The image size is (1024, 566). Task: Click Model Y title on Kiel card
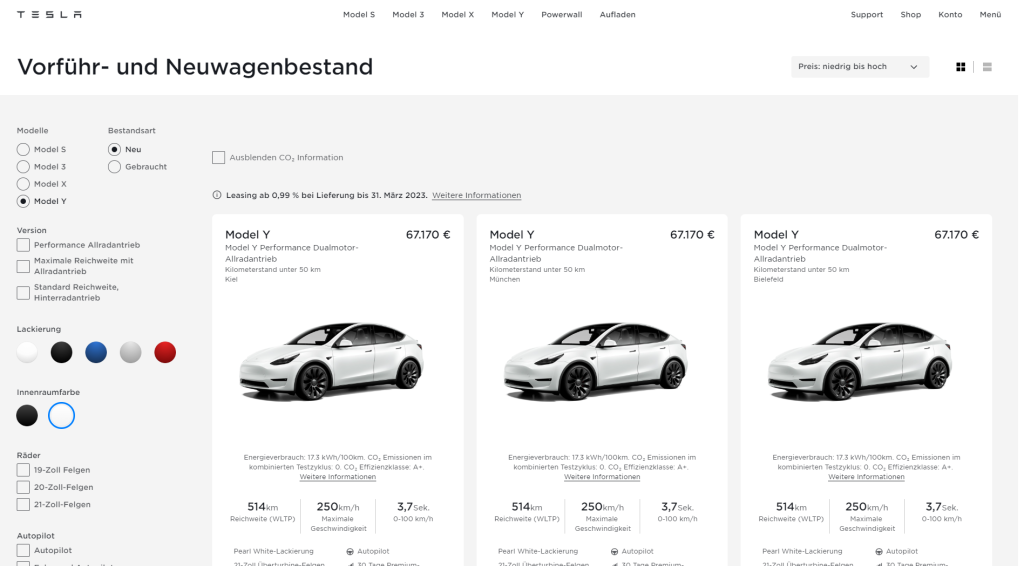coord(248,235)
